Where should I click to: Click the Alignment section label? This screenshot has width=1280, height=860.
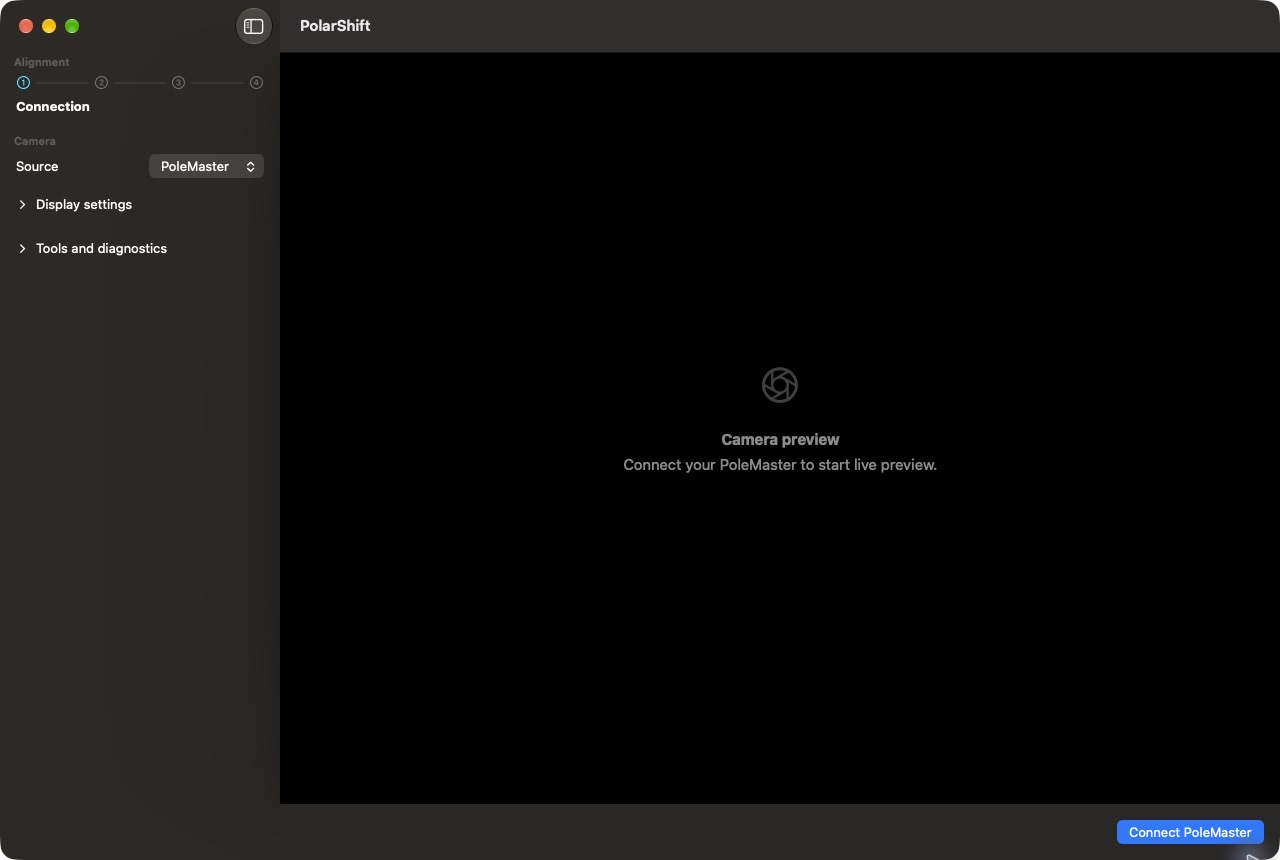tap(42, 62)
